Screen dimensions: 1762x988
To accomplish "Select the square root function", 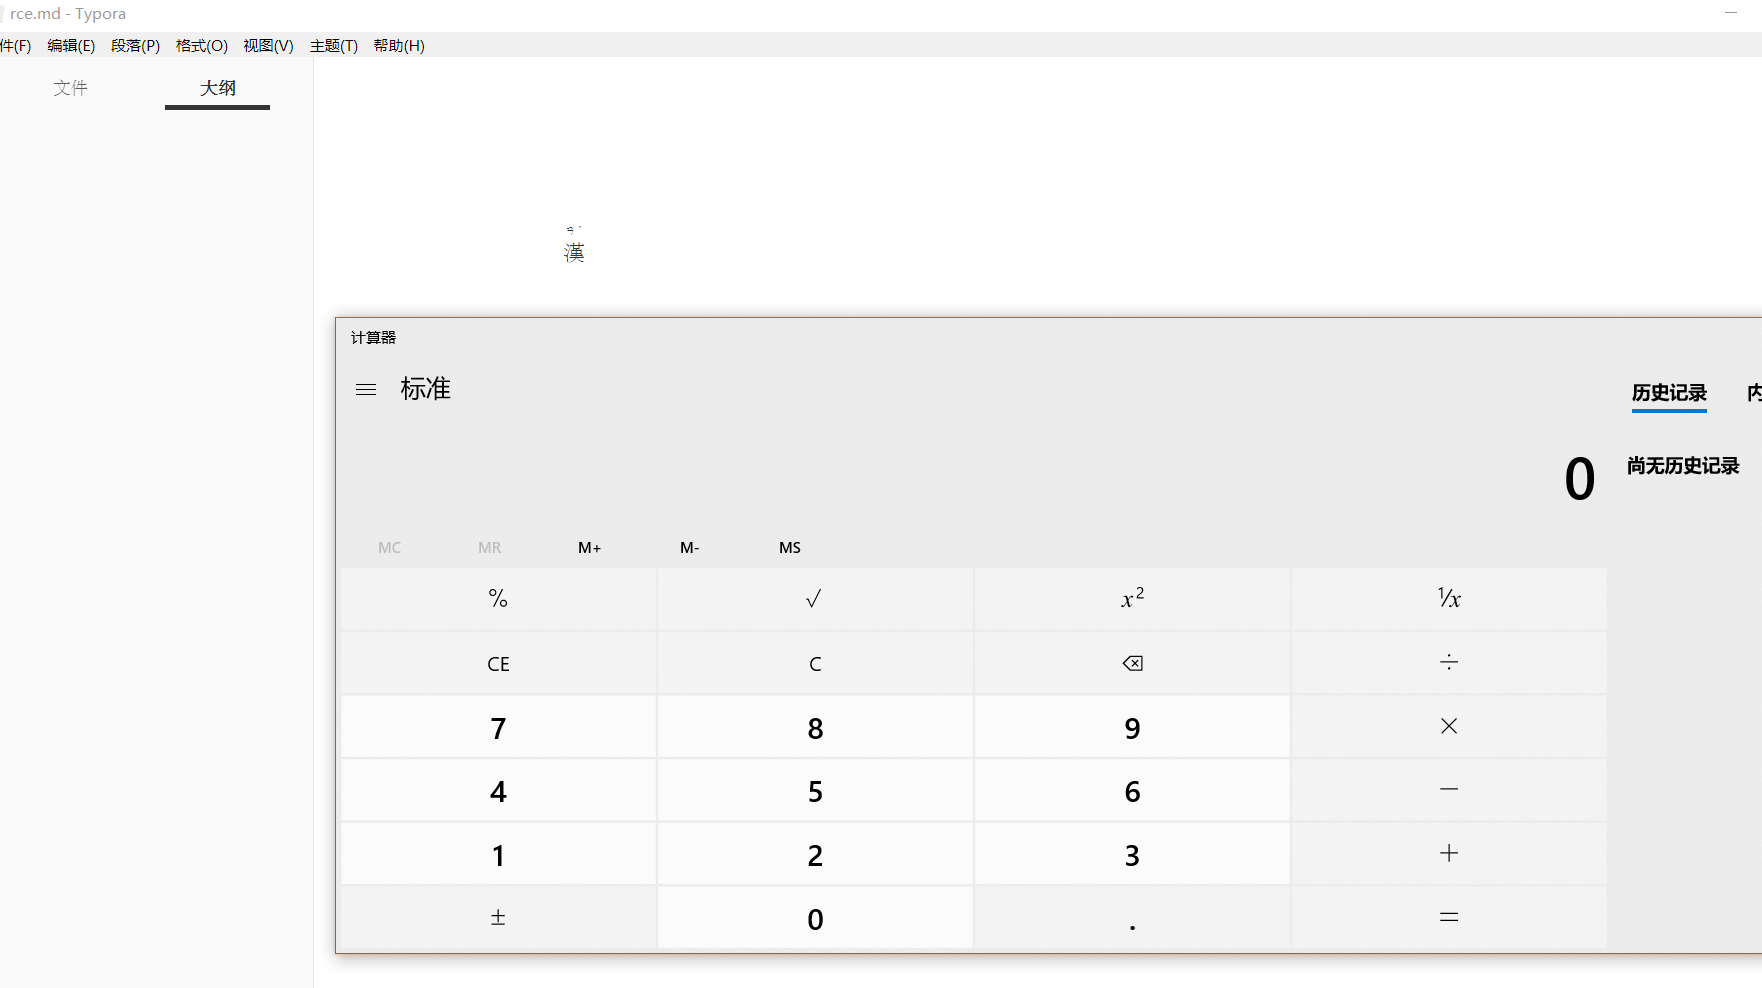I will [x=813, y=598].
